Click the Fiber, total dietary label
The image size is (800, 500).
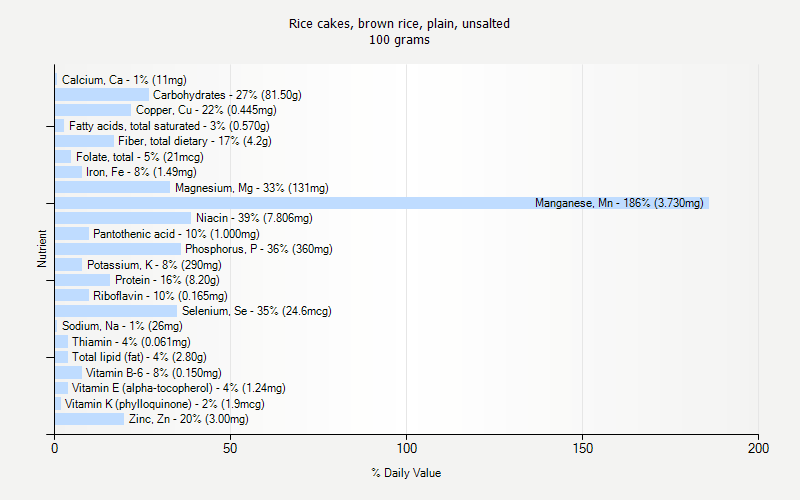[195, 141]
